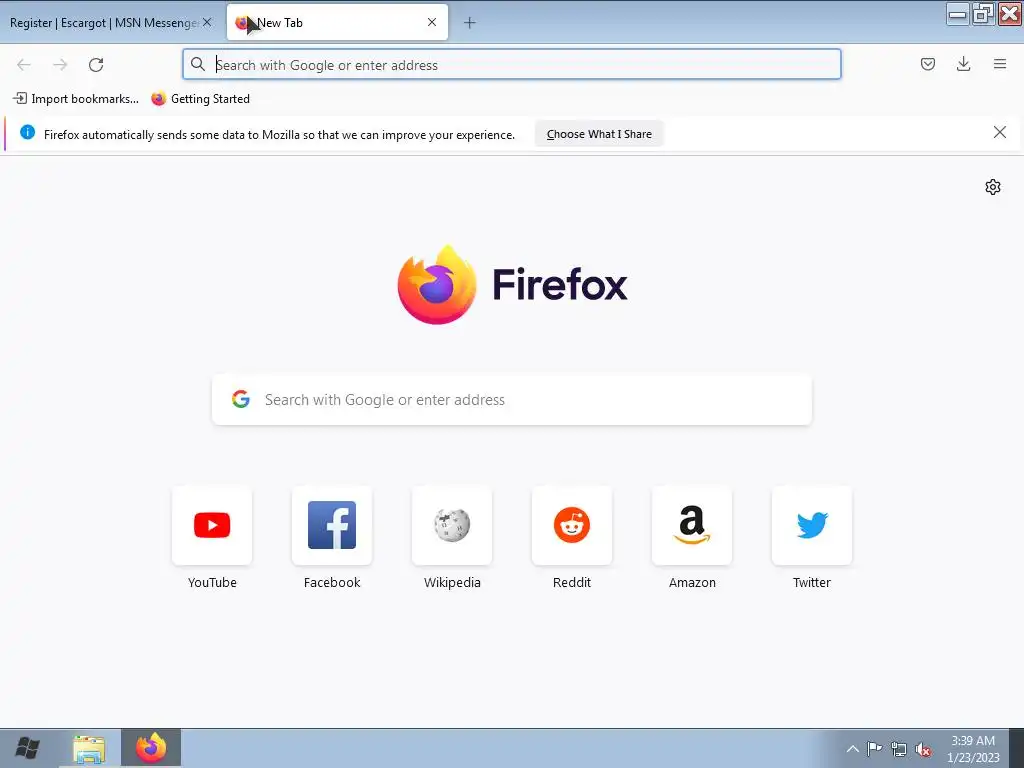Minimize the Firefox window
The height and width of the screenshot is (768, 1024).
pyautogui.click(x=957, y=14)
